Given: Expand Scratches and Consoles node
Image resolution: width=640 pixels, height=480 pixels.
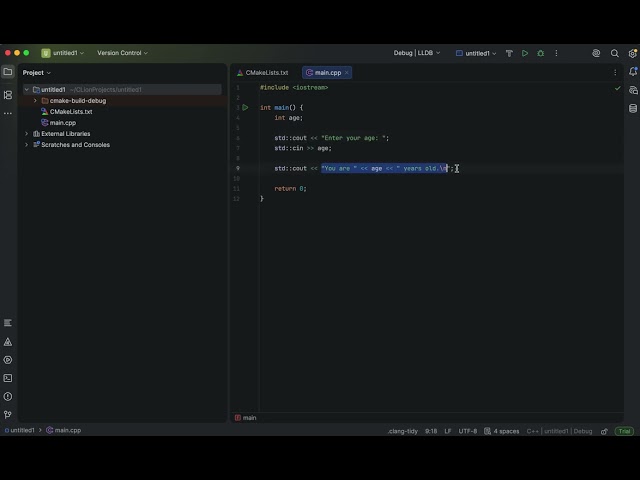Looking at the screenshot, I should [27, 144].
